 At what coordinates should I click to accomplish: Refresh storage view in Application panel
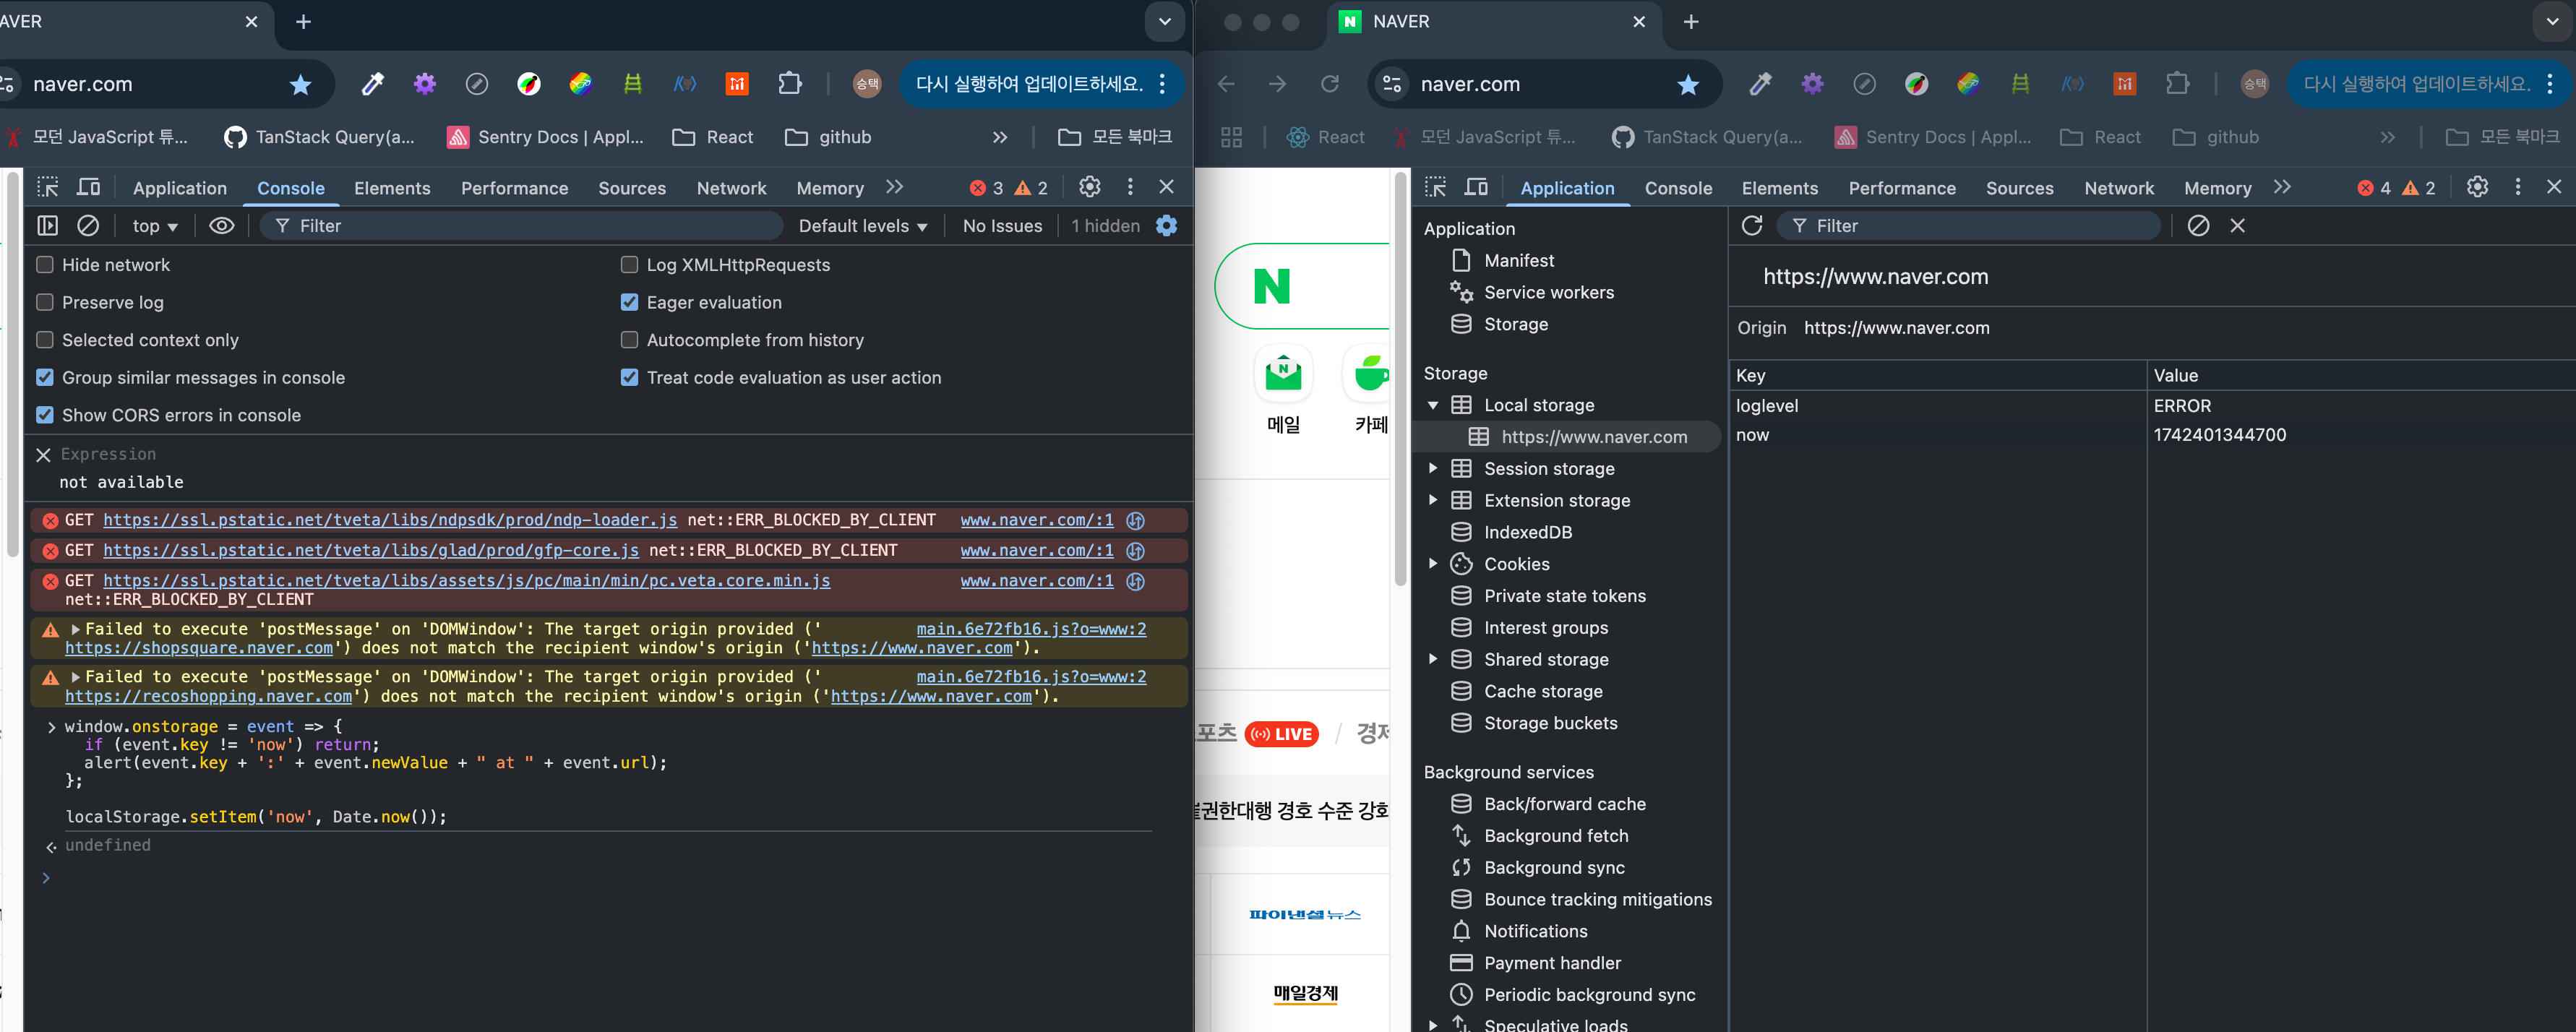pos(1752,226)
